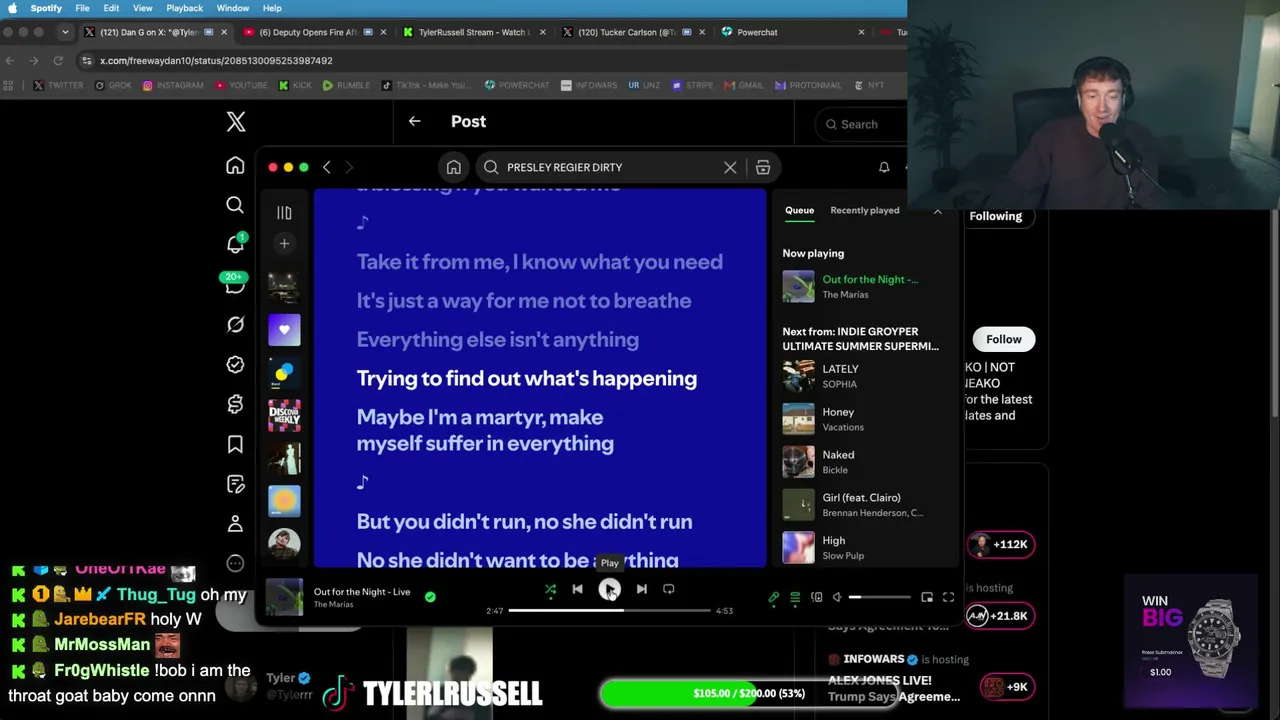The width and height of the screenshot is (1280, 720).
Task: Expand Your Library in Spotify sidebar
Action: point(284,212)
